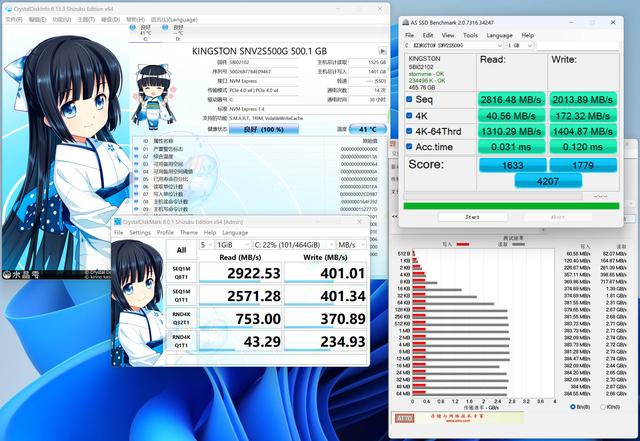This screenshot has width=640, height=441.
Task: Click RND4K Q1T1 write result 234.93
Action: pyautogui.click(x=326, y=341)
